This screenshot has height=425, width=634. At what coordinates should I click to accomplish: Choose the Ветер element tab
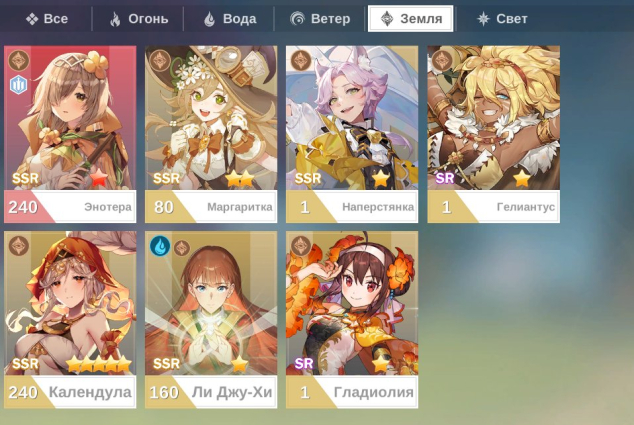pos(320,19)
